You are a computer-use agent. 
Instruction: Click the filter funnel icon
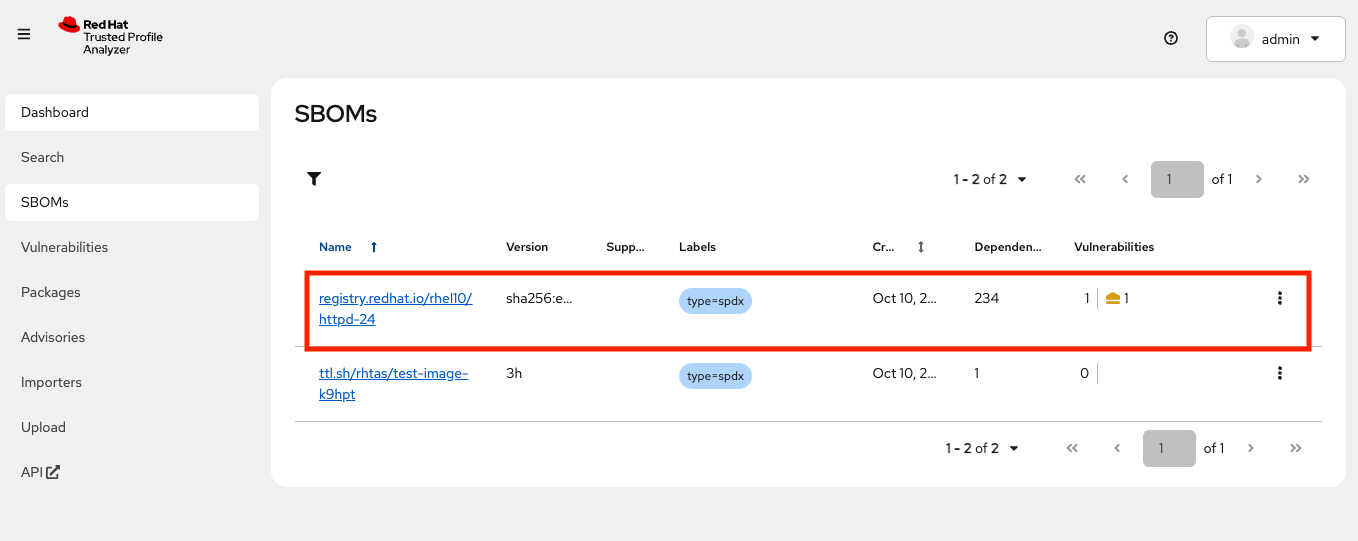(314, 179)
